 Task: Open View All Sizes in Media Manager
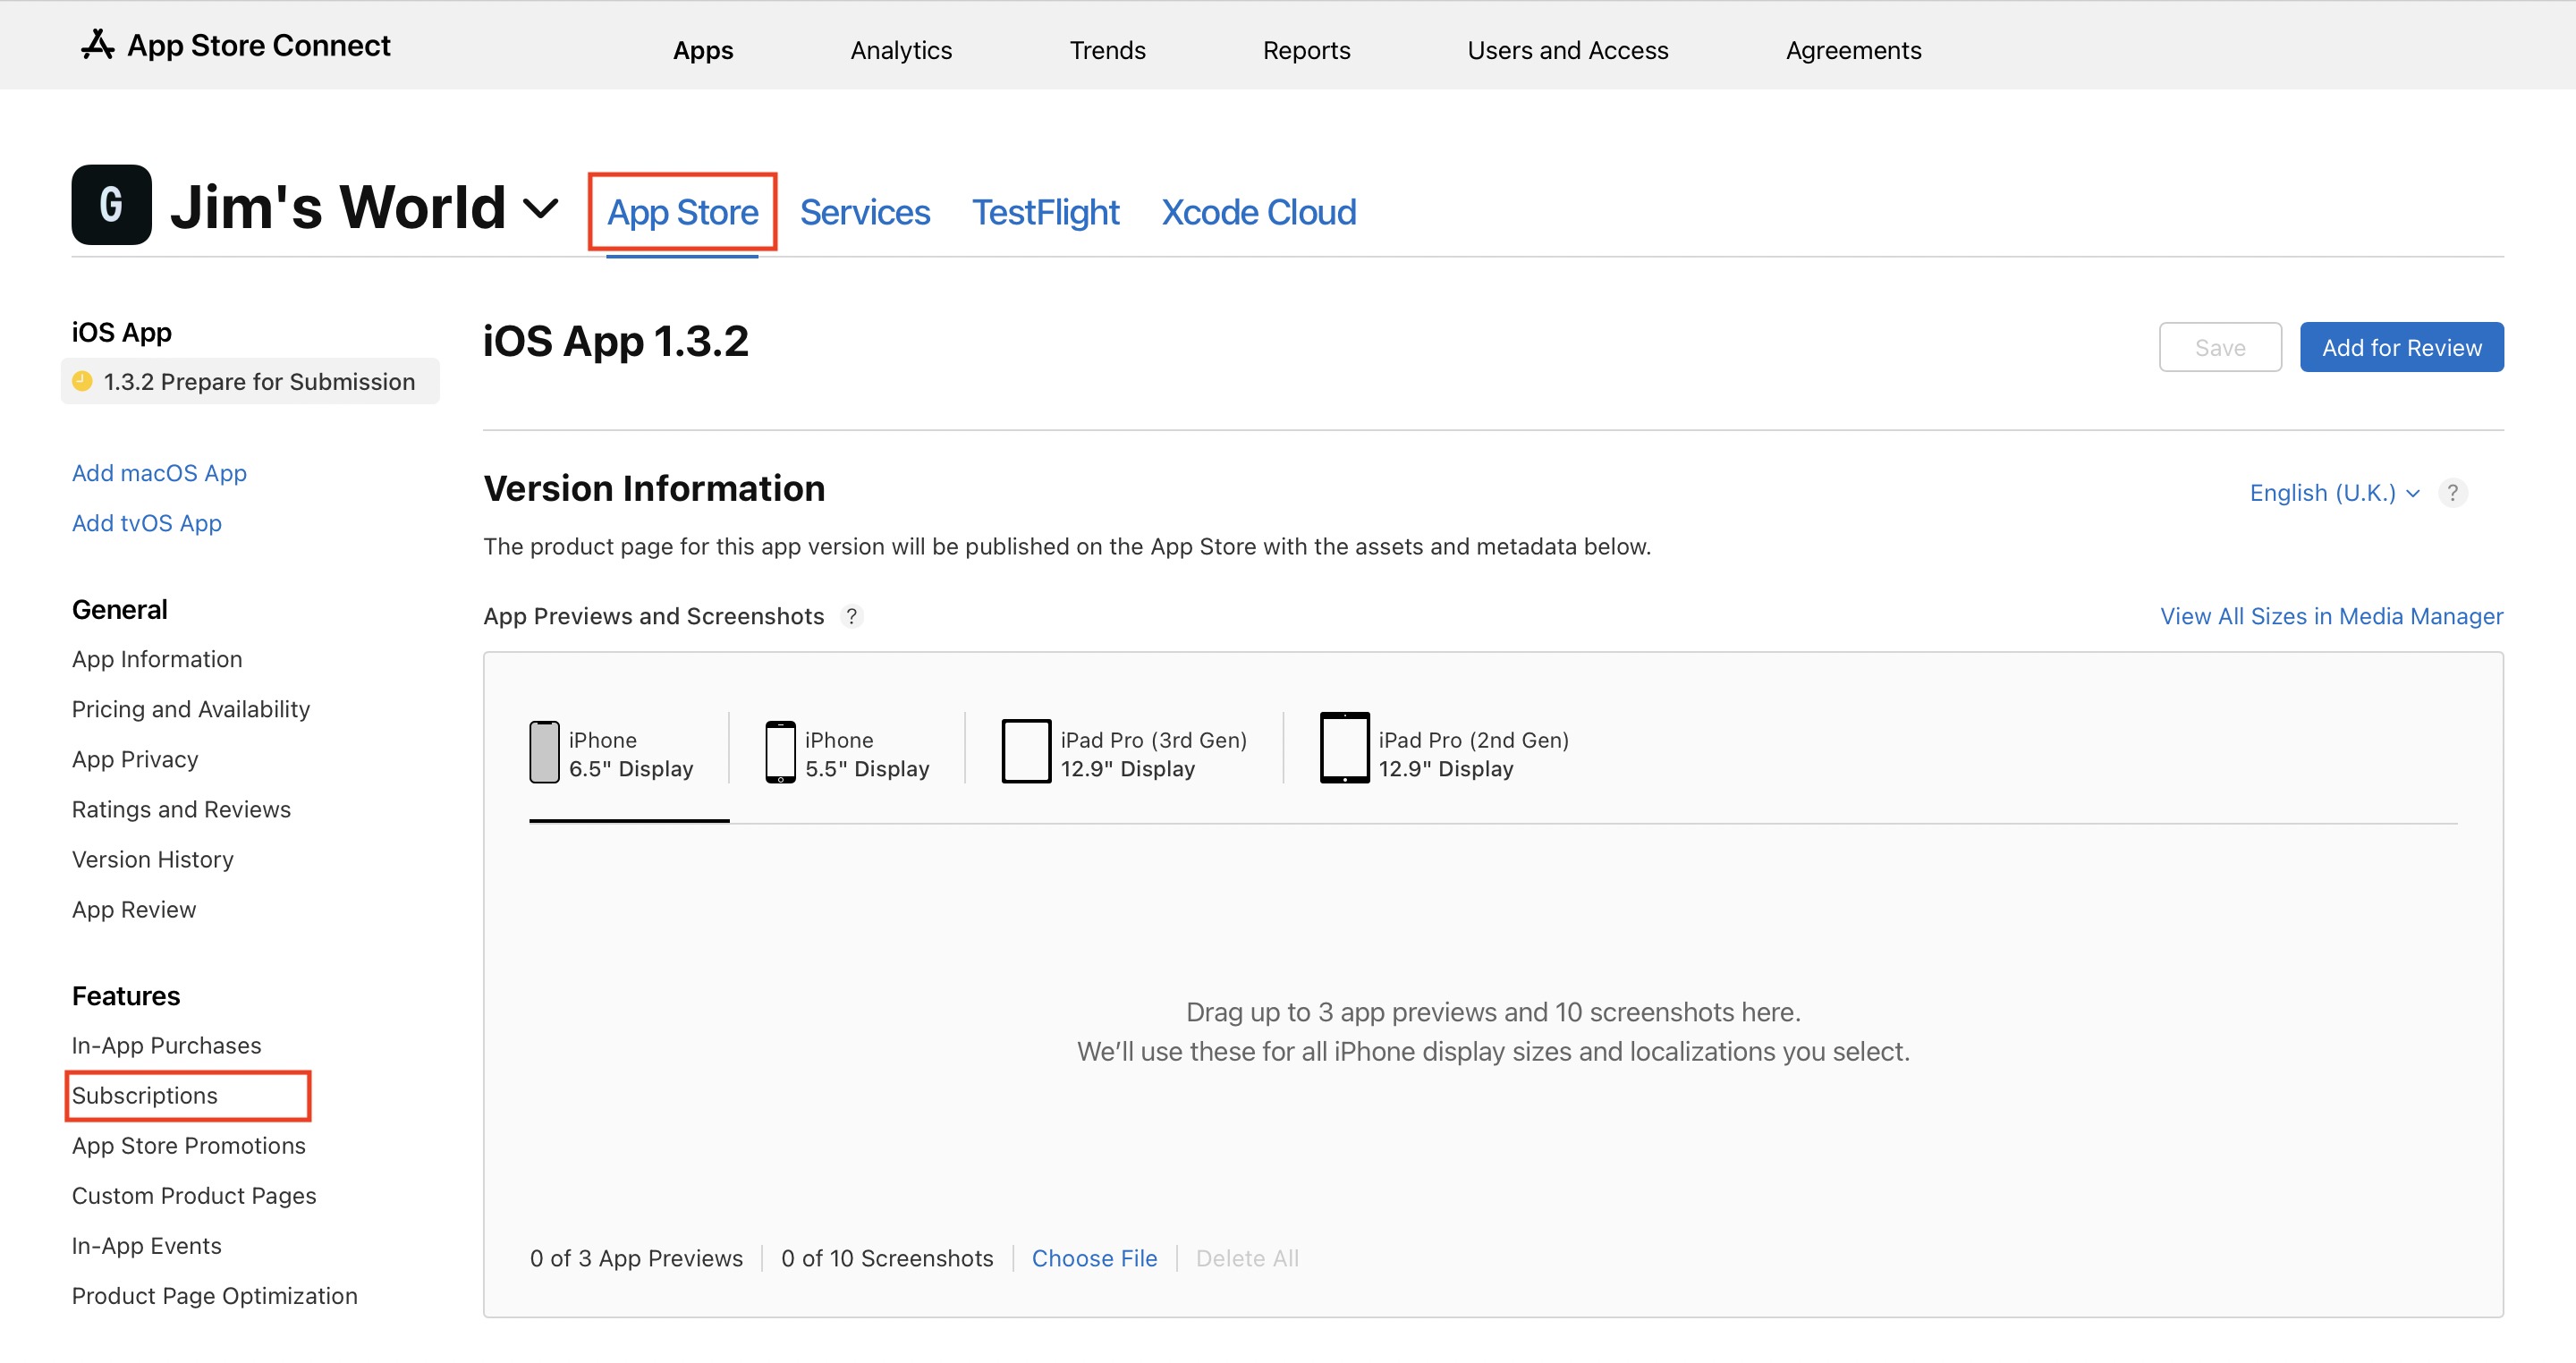click(x=2331, y=616)
